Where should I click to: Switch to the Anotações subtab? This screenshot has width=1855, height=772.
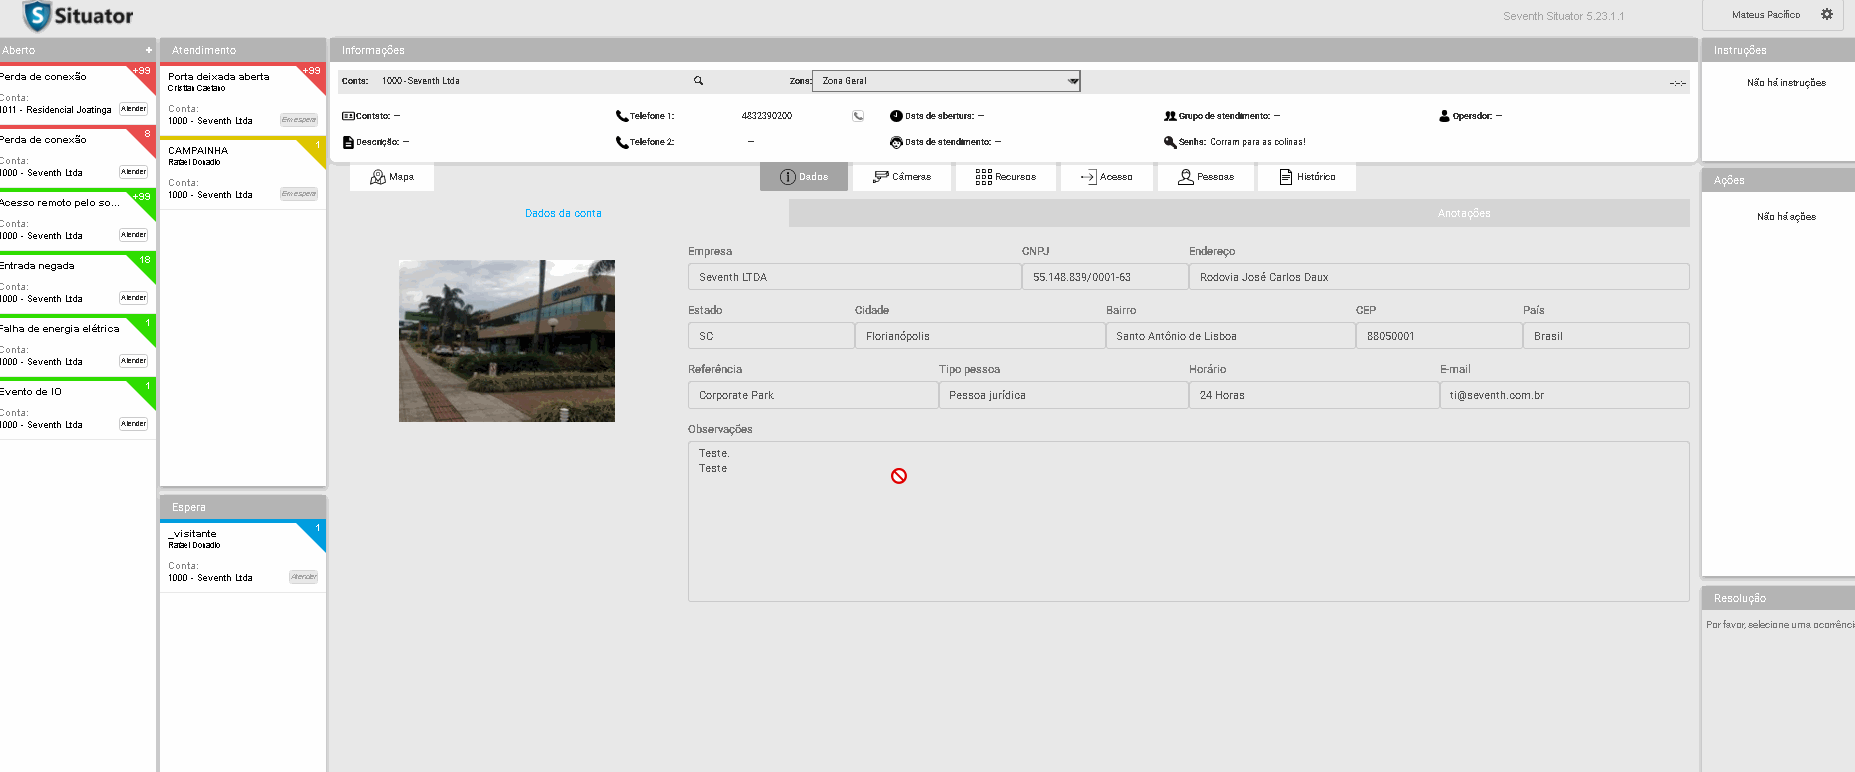point(1240,213)
